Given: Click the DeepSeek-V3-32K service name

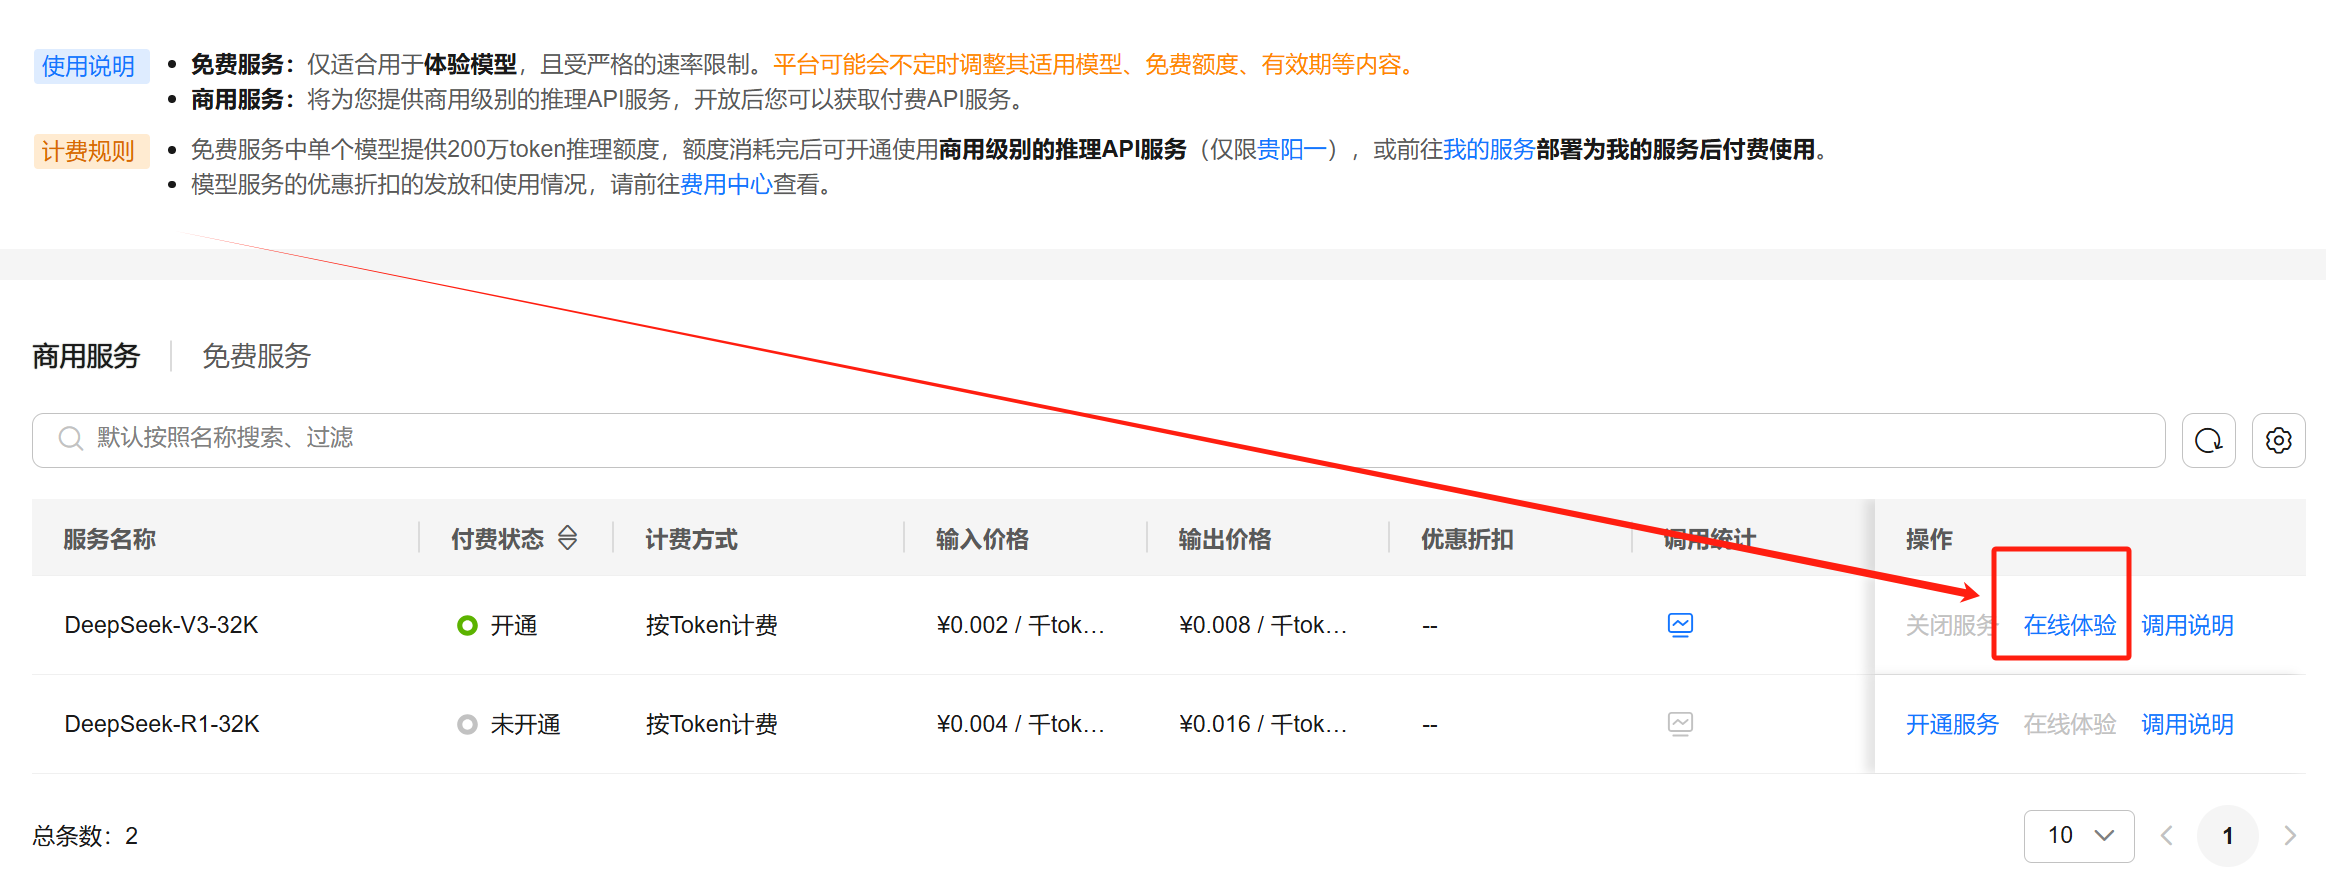Looking at the screenshot, I should click(161, 625).
